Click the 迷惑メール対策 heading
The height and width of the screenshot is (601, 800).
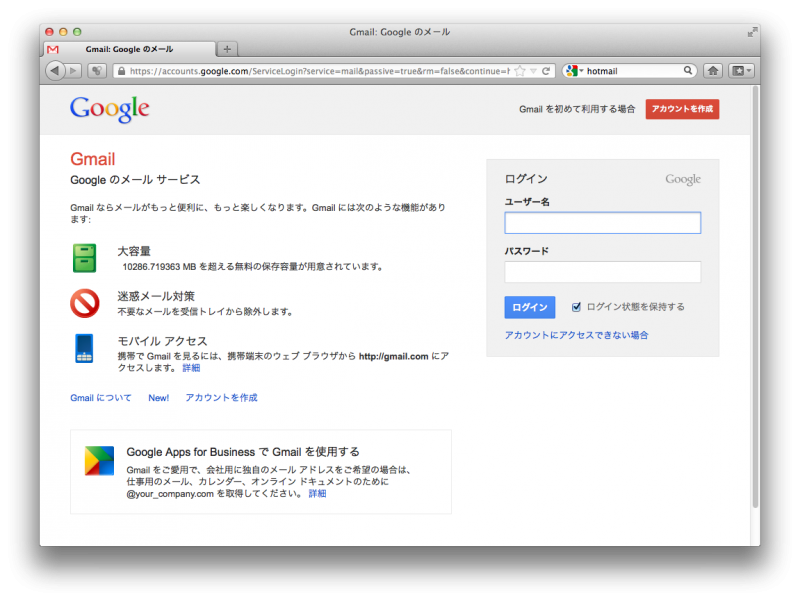[x=156, y=296]
